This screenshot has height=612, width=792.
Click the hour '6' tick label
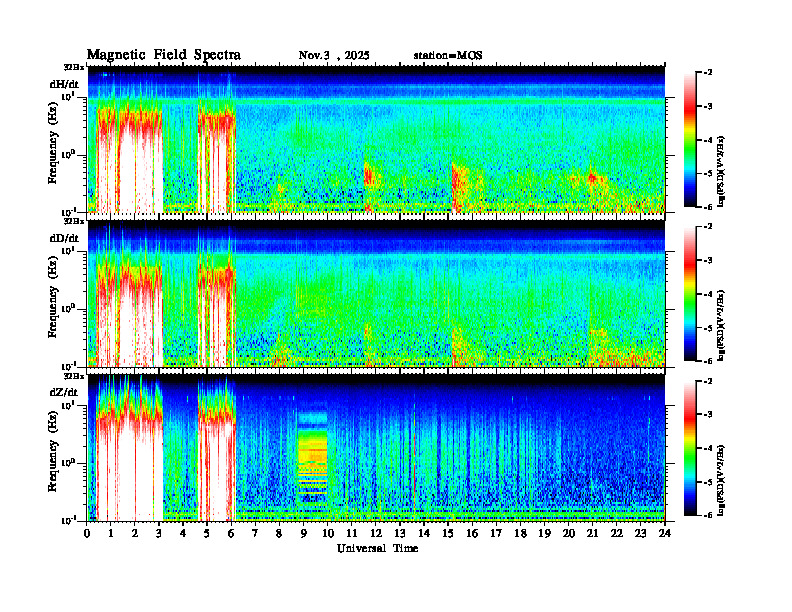pyautogui.click(x=231, y=533)
